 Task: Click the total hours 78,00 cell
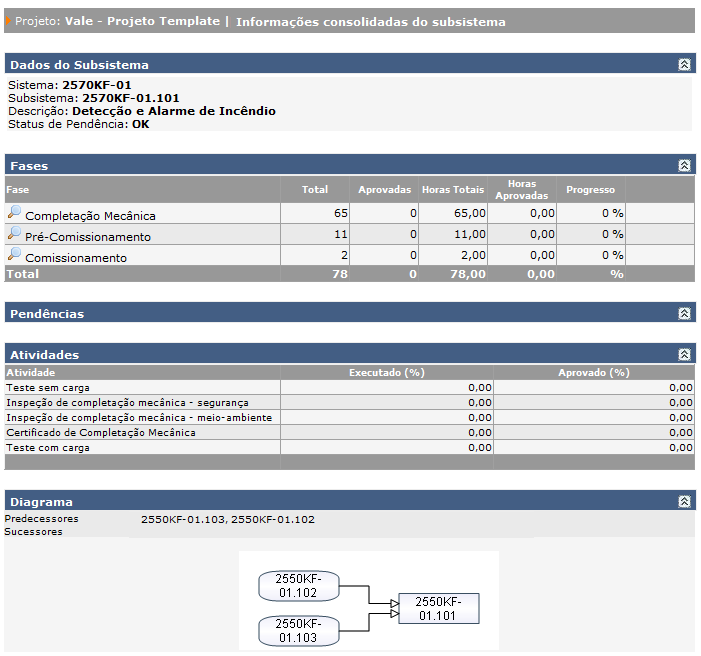468,274
